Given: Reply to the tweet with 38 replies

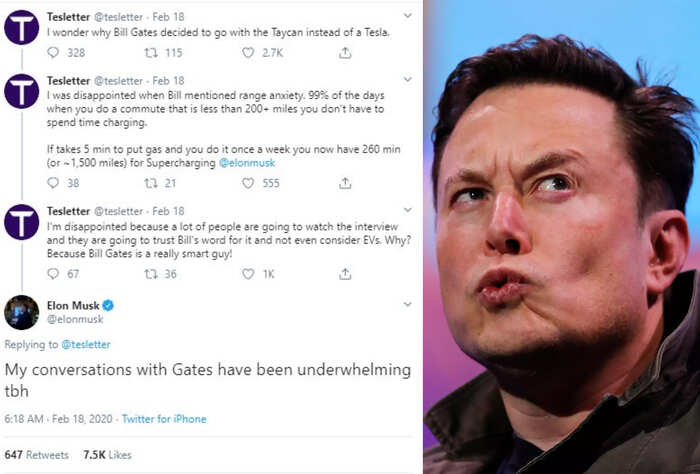Looking at the screenshot, I should [x=53, y=183].
